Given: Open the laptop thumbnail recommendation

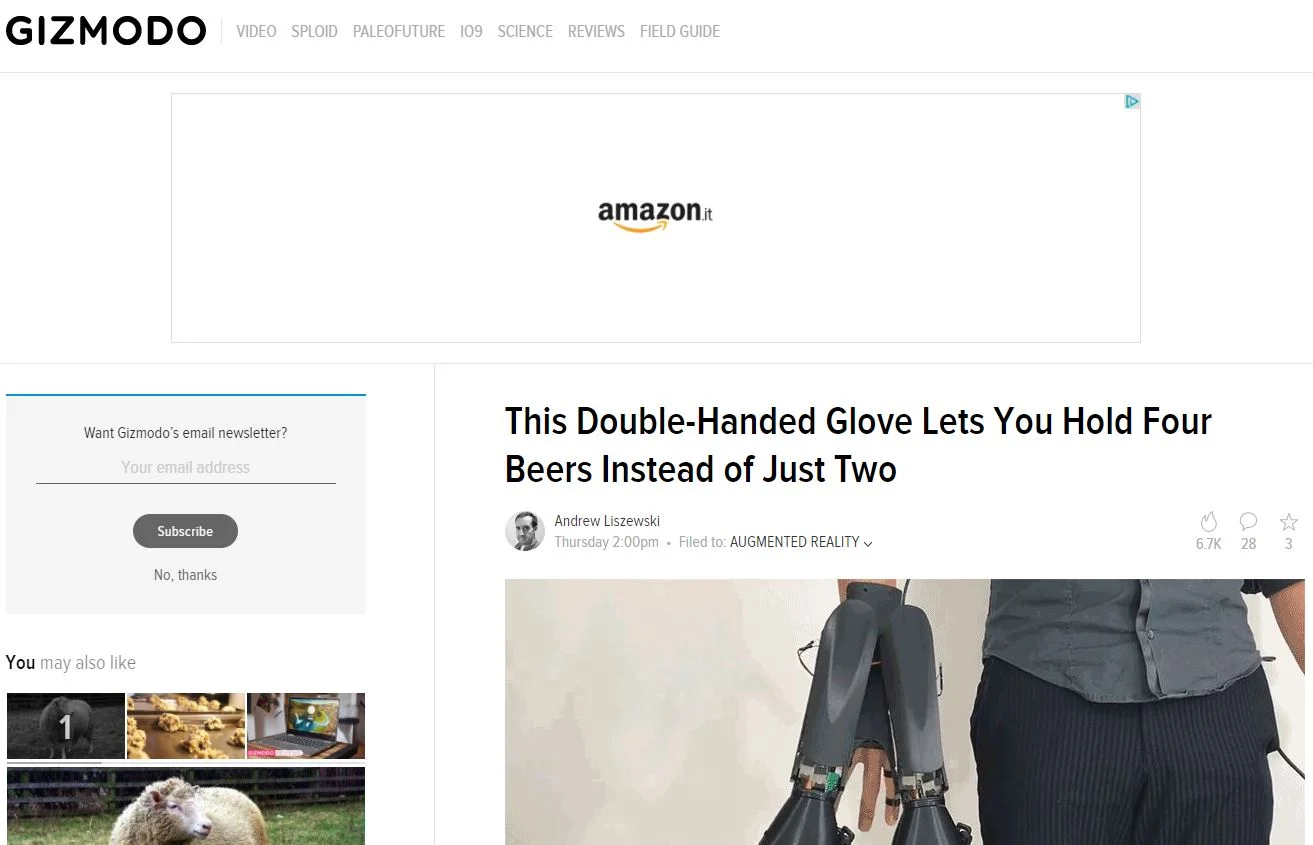Looking at the screenshot, I should (306, 726).
